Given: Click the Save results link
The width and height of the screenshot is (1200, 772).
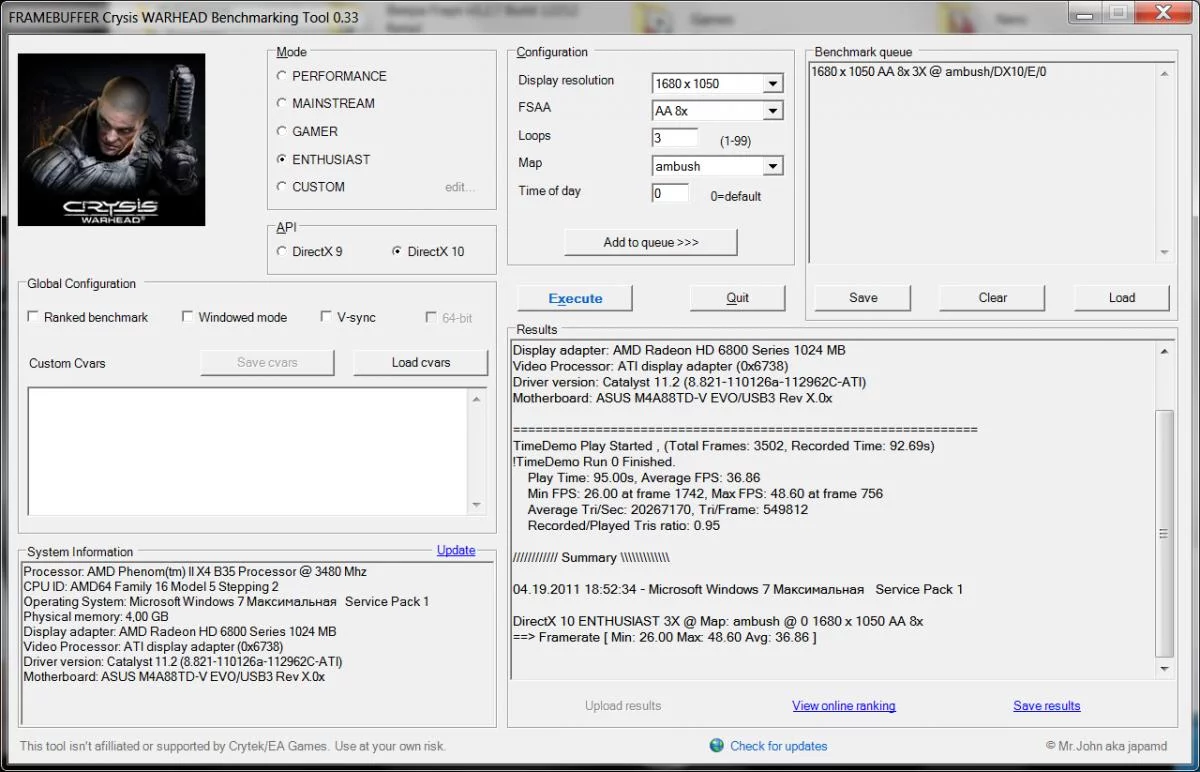Looking at the screenshot, I should (1046, 706).
